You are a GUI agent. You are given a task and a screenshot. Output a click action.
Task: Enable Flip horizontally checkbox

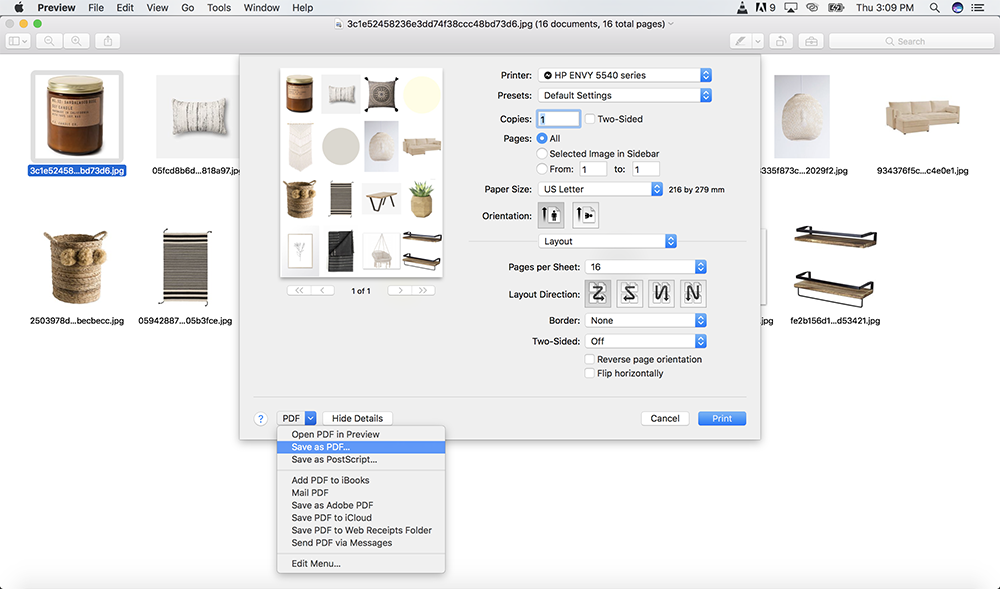tap(590, 374)
